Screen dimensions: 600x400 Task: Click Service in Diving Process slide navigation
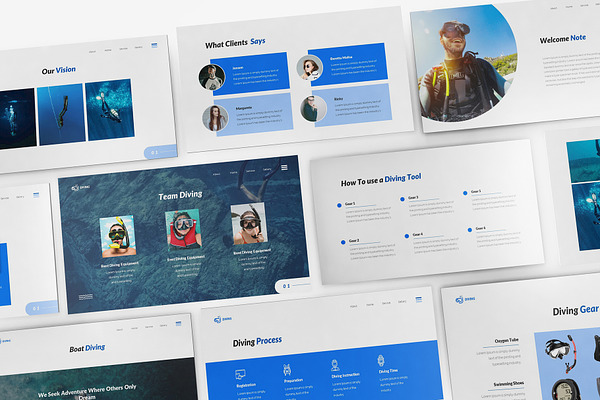[x=386, y=303]
